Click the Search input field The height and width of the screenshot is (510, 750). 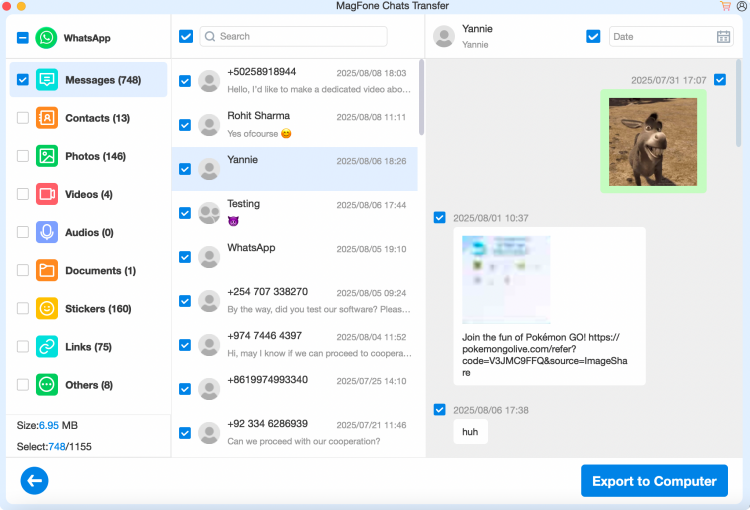tap(293, 36)
